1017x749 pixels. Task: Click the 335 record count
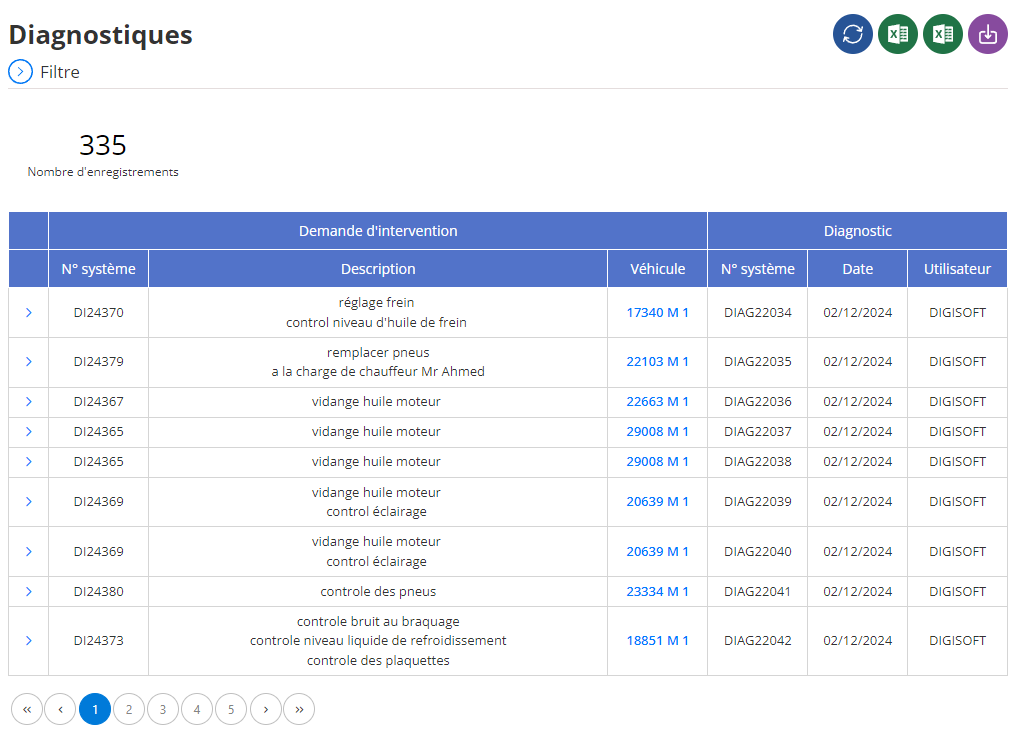point(102,145)
